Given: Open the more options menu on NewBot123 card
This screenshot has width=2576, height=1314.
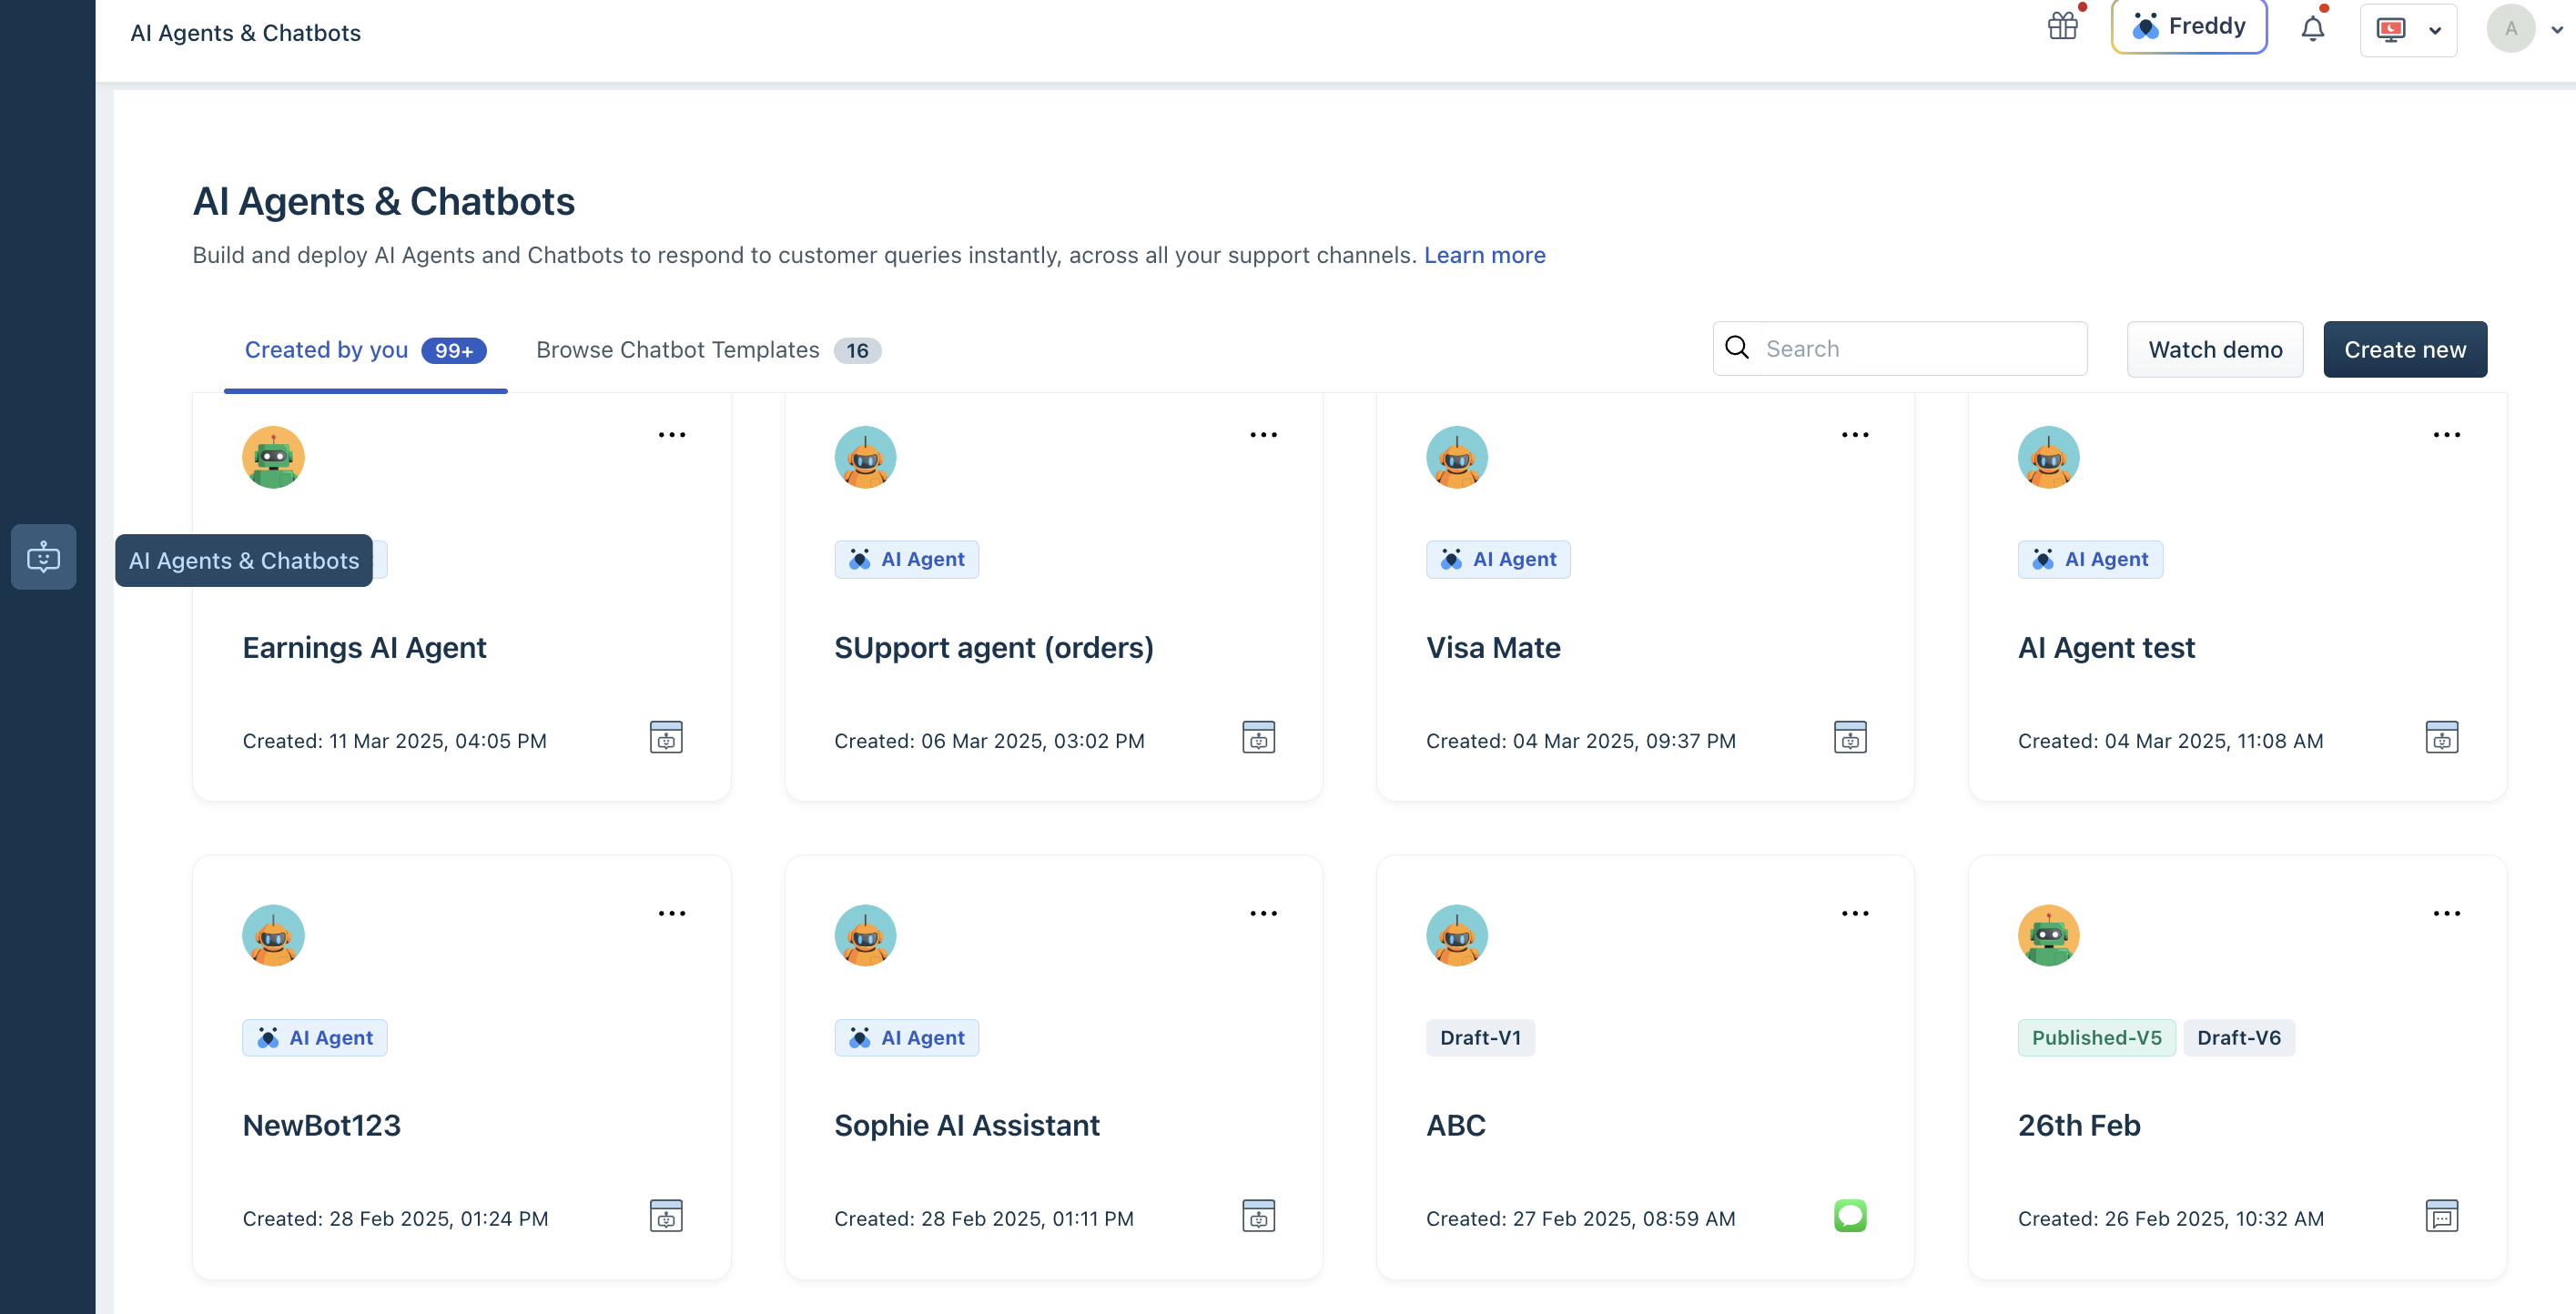Looking at the screenshot, I should click(672, 913).
